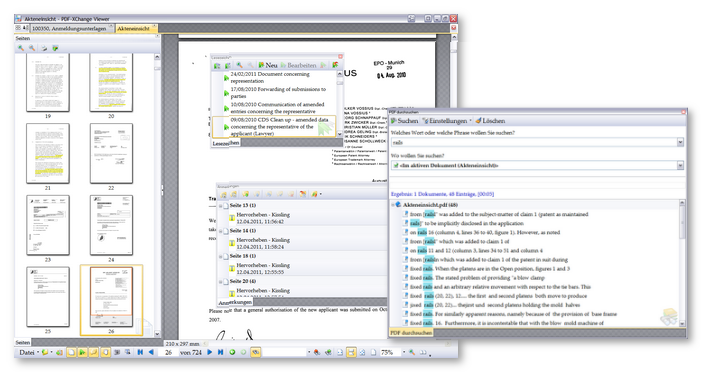Collapse the Akteneinsicht.pdf results tree
709x372 pixels.
click(393, 205)
